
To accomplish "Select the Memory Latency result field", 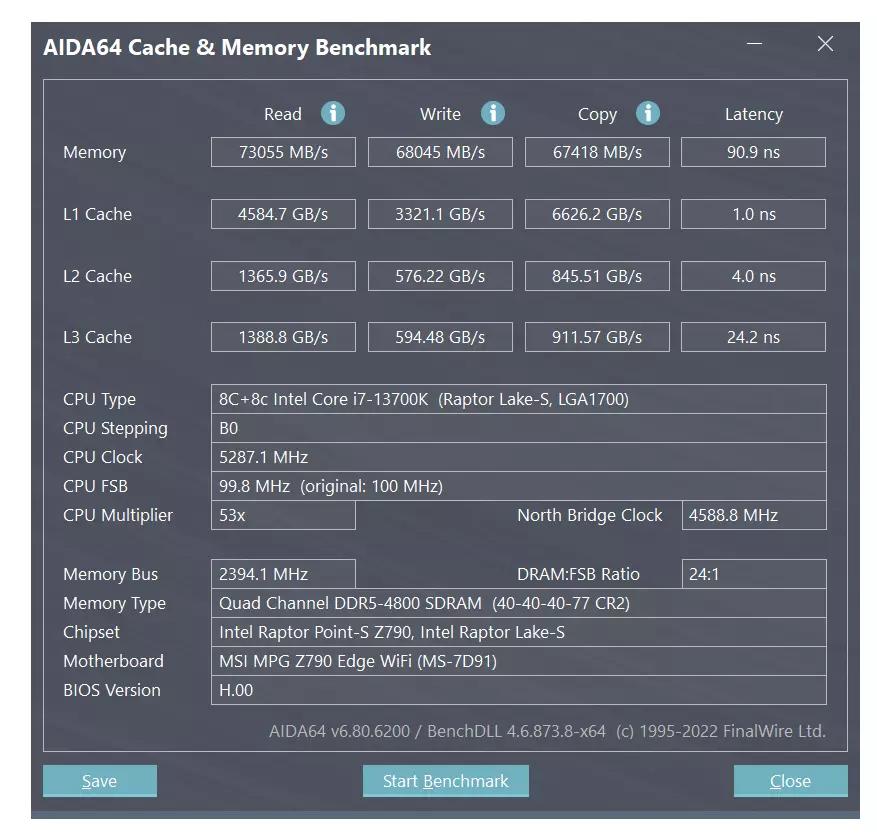I will tap(753, 152).
